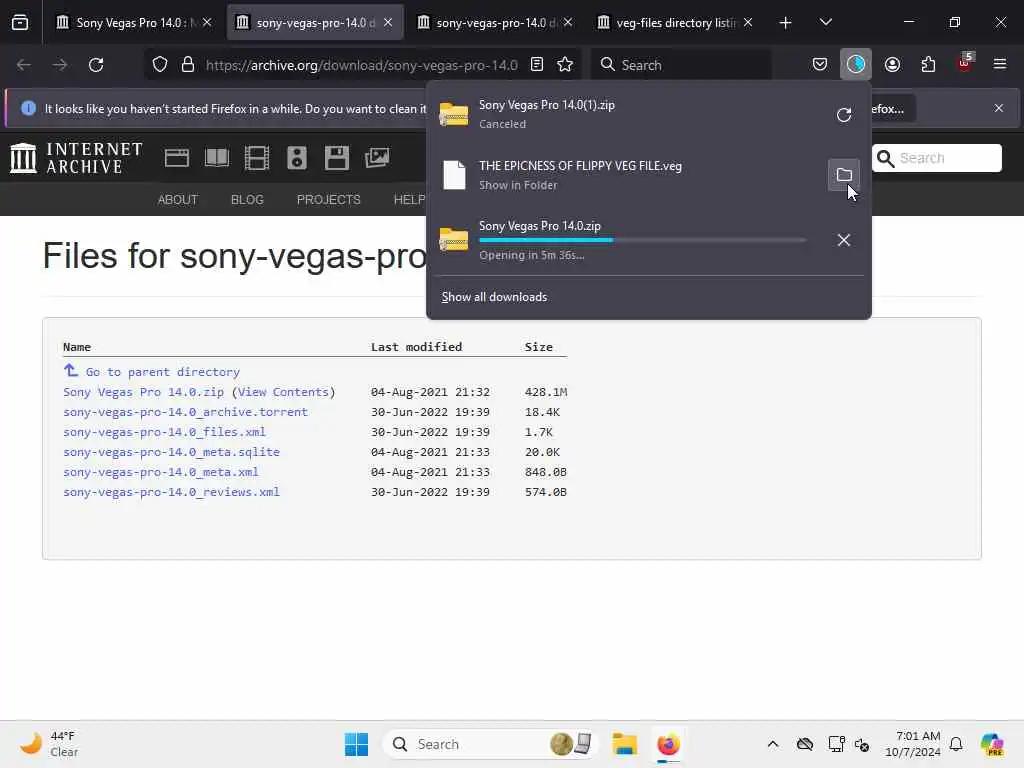Open Internet Archive audio speaker icon

pos(296,158)
